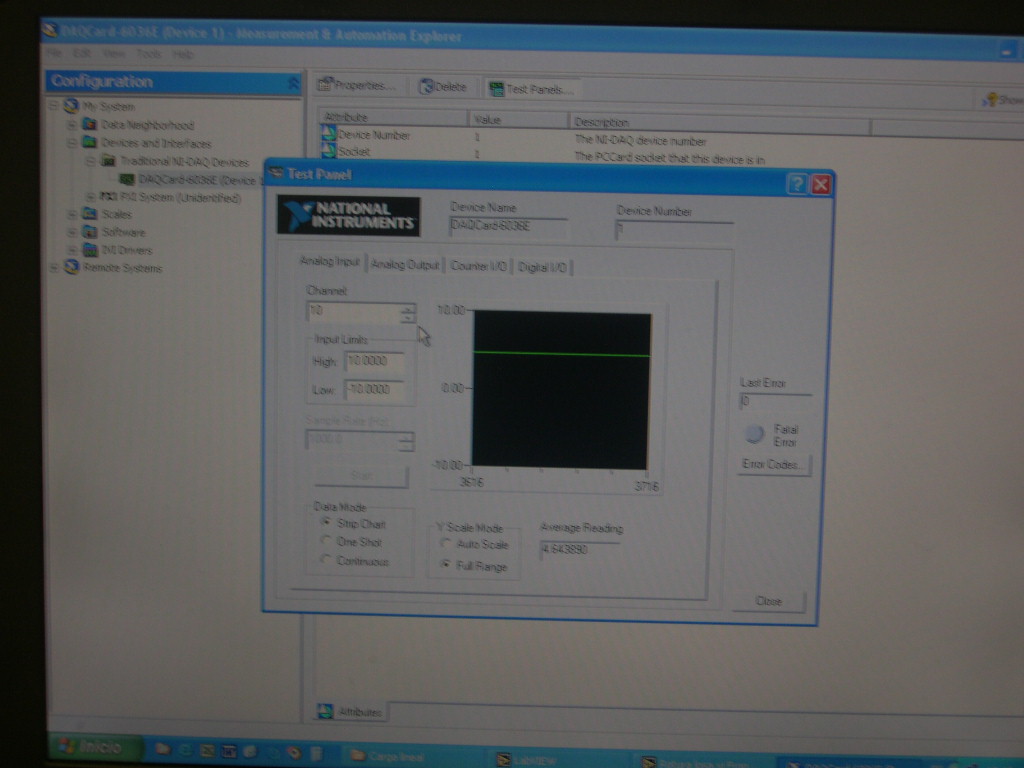Image resolution: width=1024 pixels, height=768 pixels.
Task: Collapse the Traditional NI-DAQ Devices node
Action: pos(91,161)
